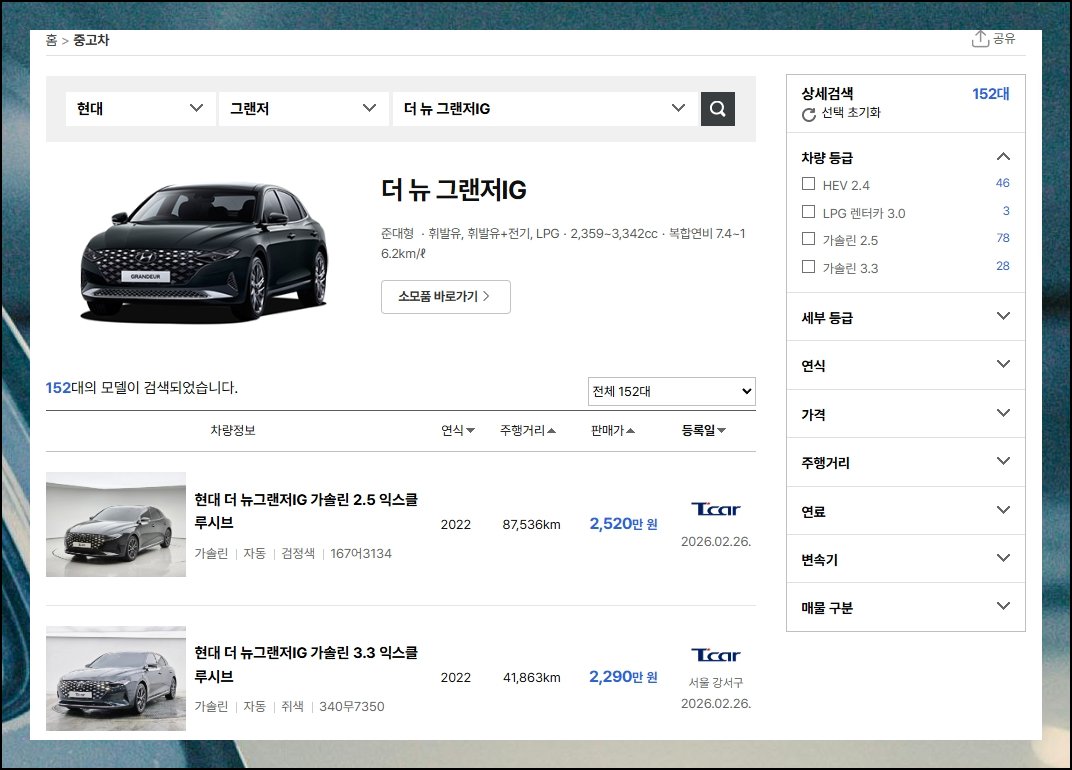Screen dimensions: 1072x770
Task: Click the 87,536km mileage value
Action: pyautogui.click(x=531, y=525)
